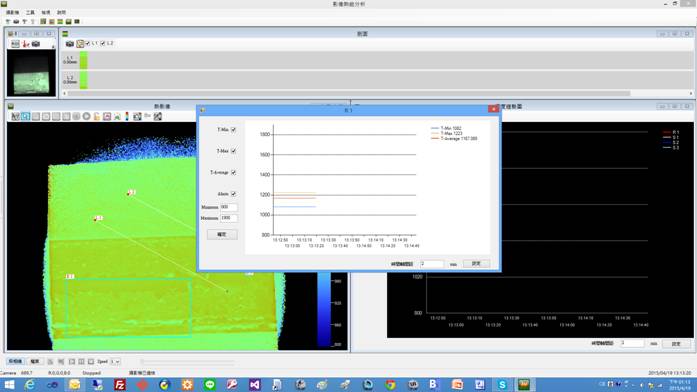This screenshot has width=697, height=392.
Task: Click the color palette bar icon in the image toolbar
Action: click(x=127, y=116)
